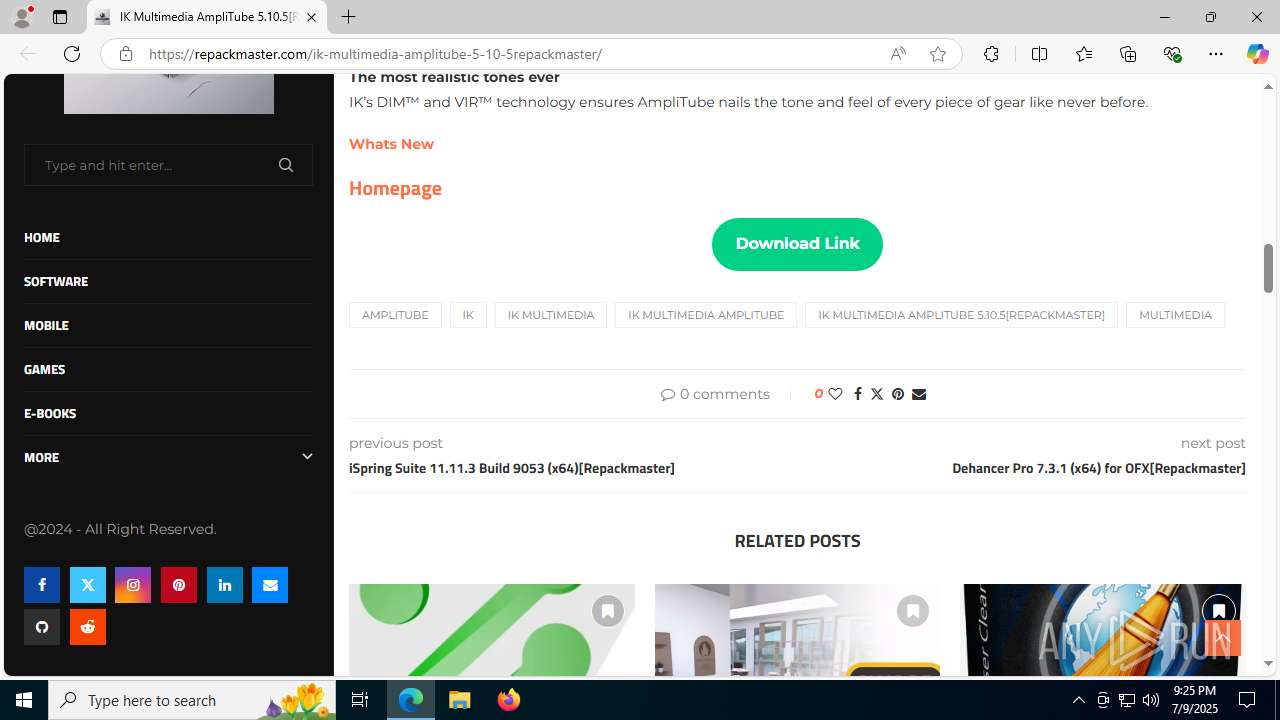Open Read aloud in address bar
This screenshot has height=720, width=1280.
click(898, 54)
